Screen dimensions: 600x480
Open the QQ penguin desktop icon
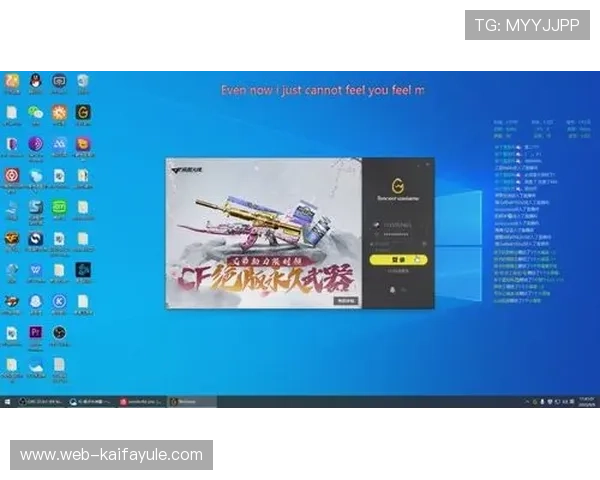click(x=36, y=81)
